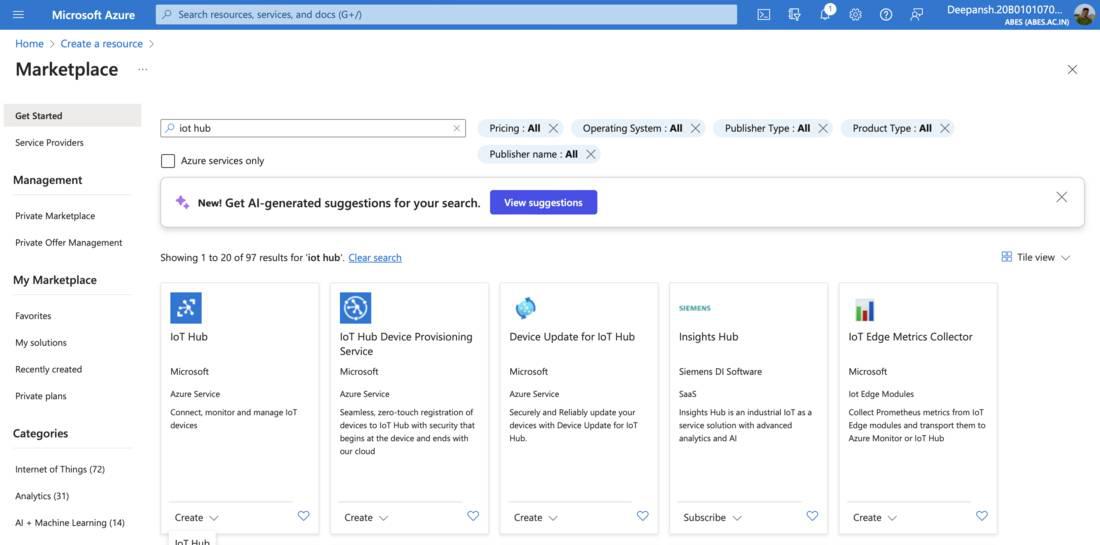Open the portal settings gear
The image size is (1100, 545).
[x=855, y=14]
